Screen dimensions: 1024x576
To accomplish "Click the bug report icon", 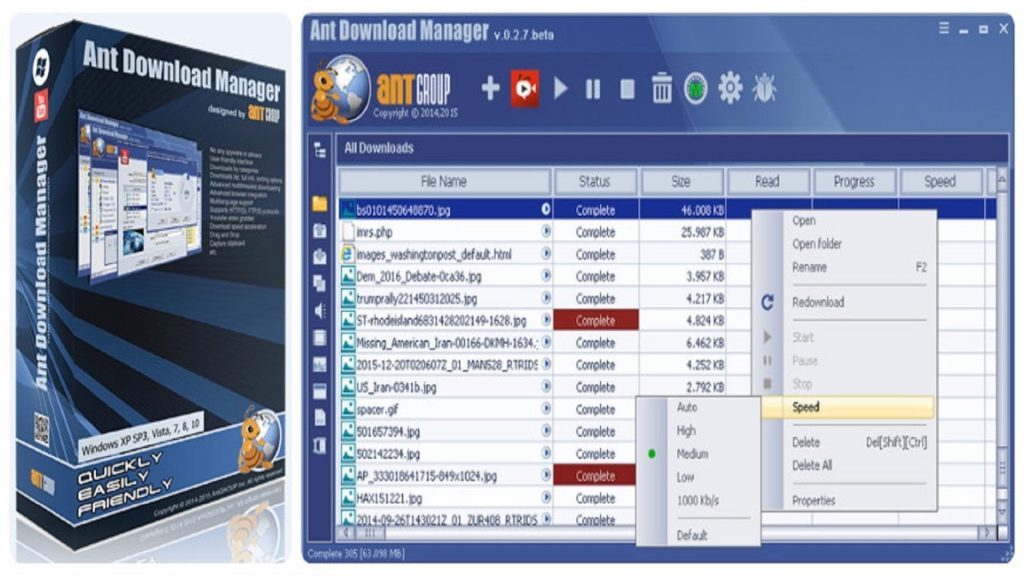I will 765,89.
